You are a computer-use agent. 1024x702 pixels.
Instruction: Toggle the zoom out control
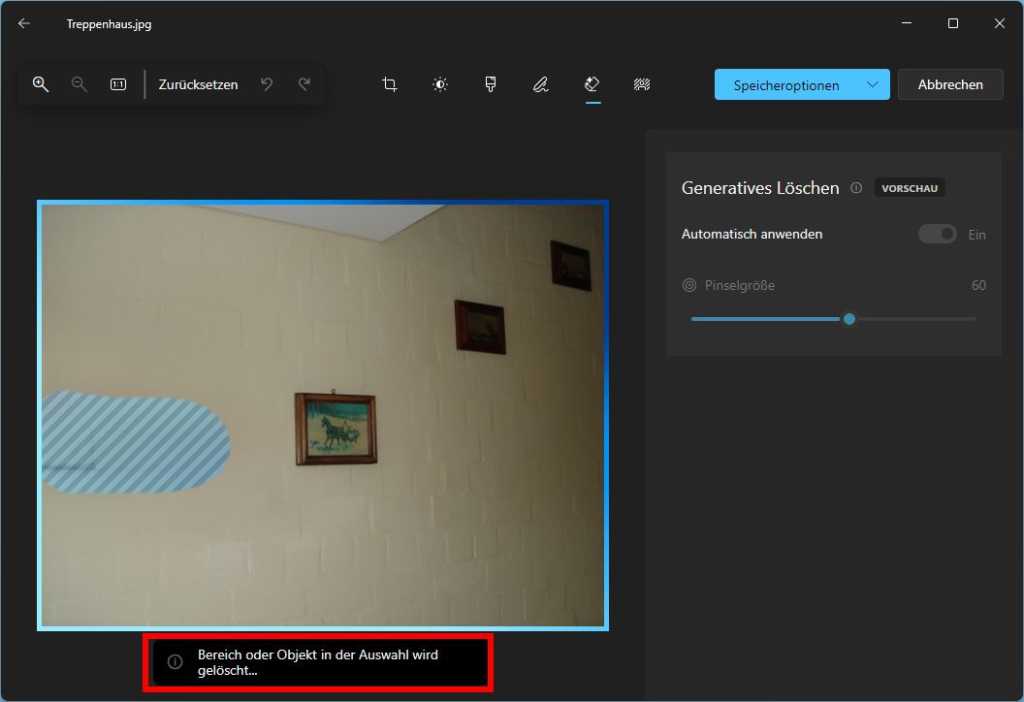(79, 84)
